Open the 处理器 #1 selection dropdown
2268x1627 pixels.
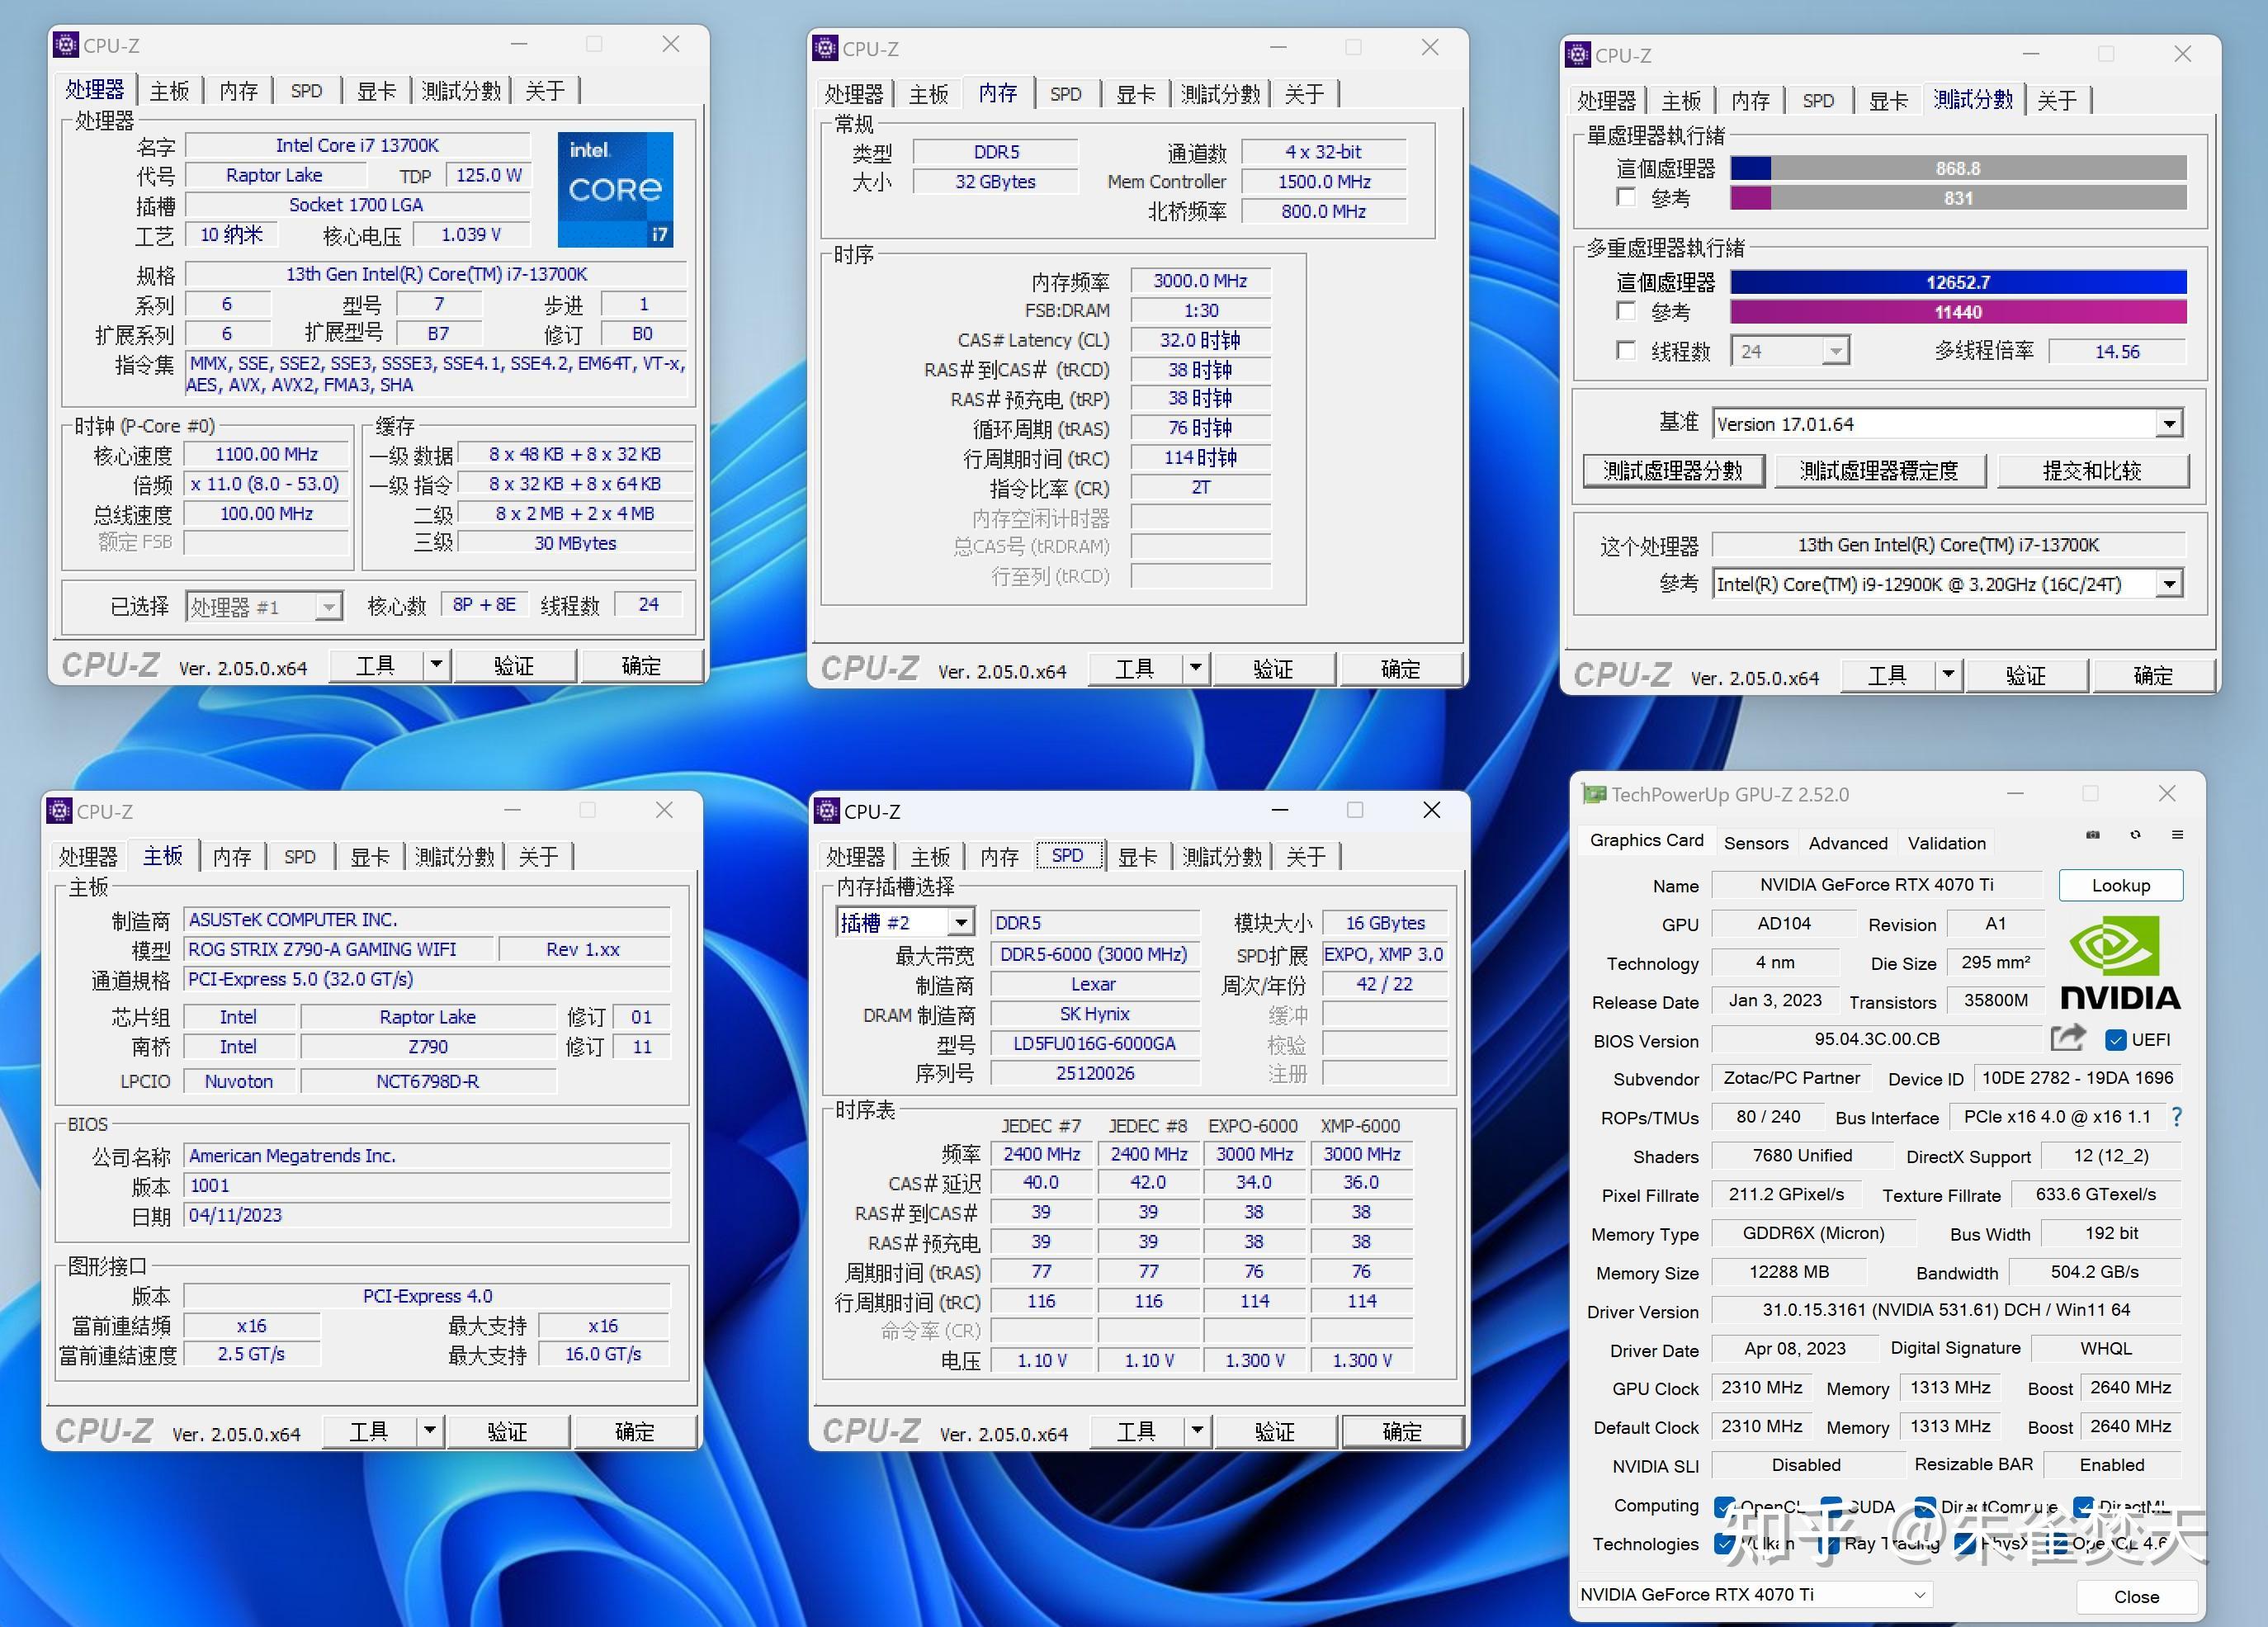pos(265,606)
